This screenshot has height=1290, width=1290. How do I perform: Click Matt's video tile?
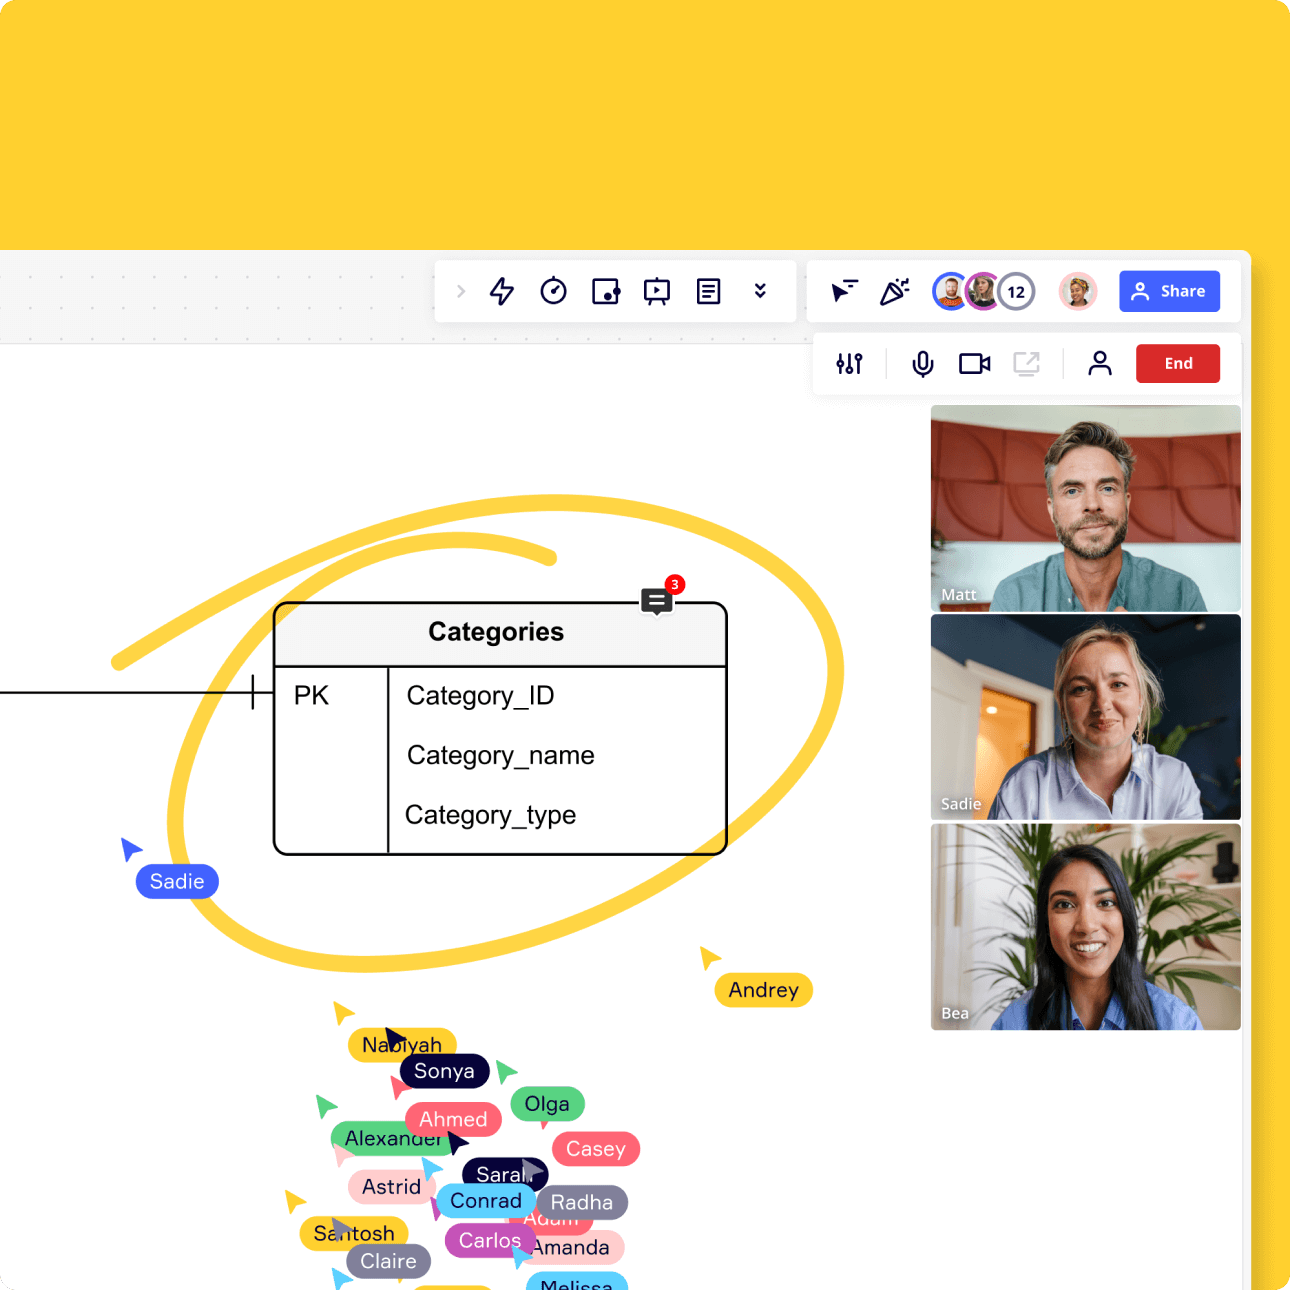point(1085,508)
